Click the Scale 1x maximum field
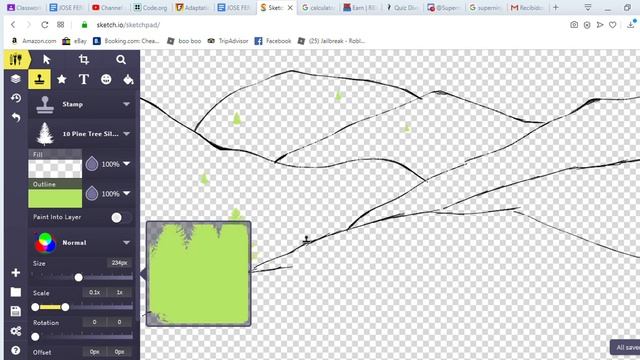This screenshot has height=360, width=640. coord(119,293)
